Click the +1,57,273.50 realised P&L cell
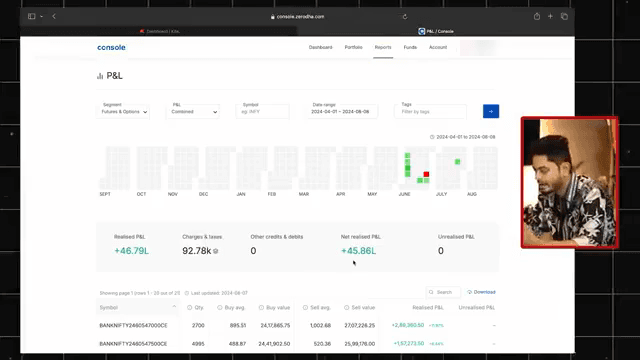 coord(409,344)
